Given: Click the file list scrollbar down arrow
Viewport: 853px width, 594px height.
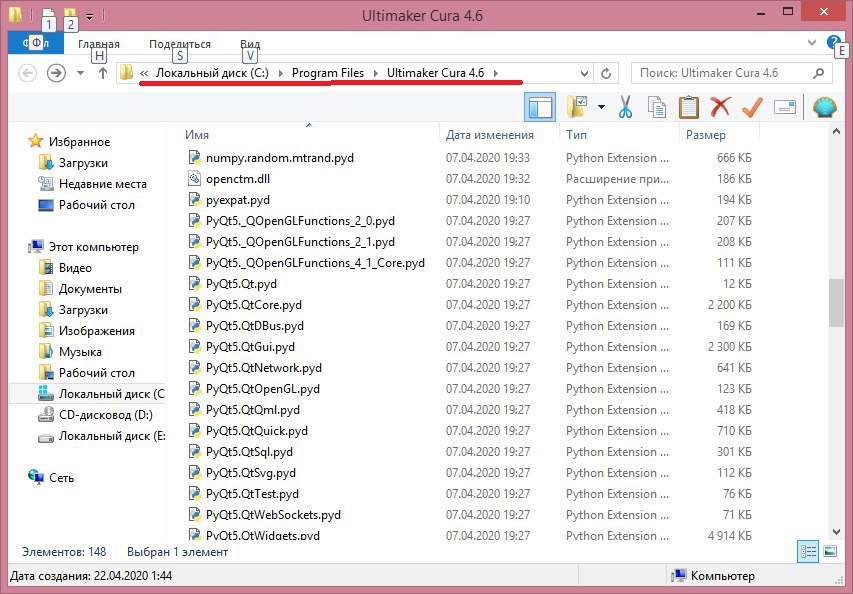Looking at the screenshot, I should [x=836, y=532].
